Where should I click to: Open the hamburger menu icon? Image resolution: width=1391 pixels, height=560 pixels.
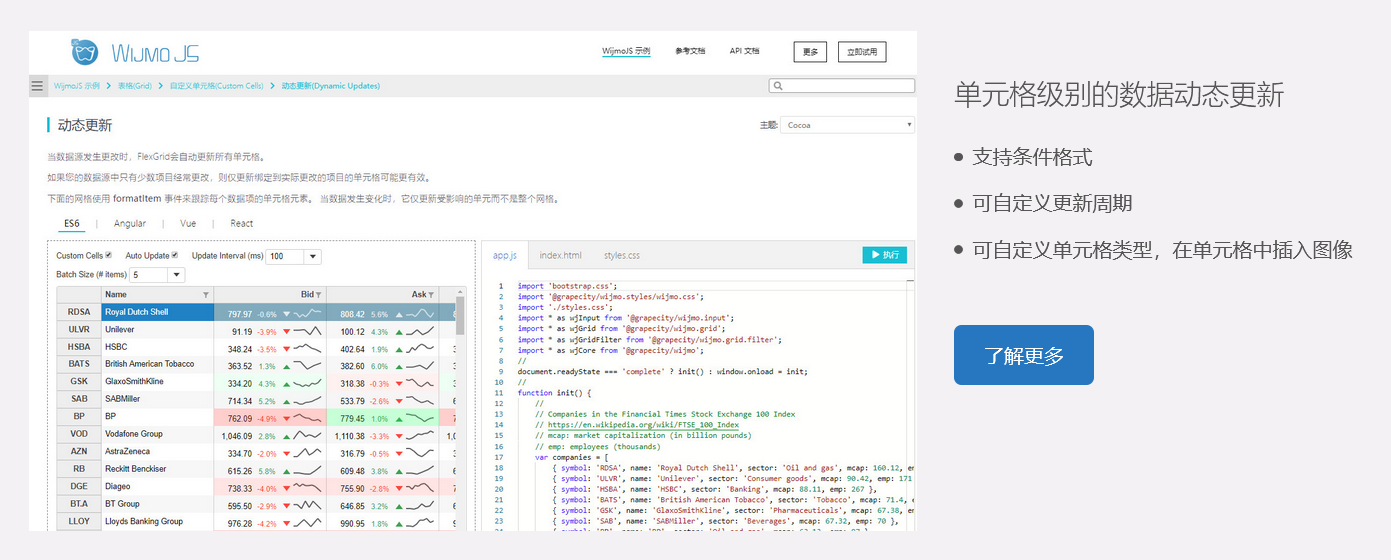coord(38,86)
